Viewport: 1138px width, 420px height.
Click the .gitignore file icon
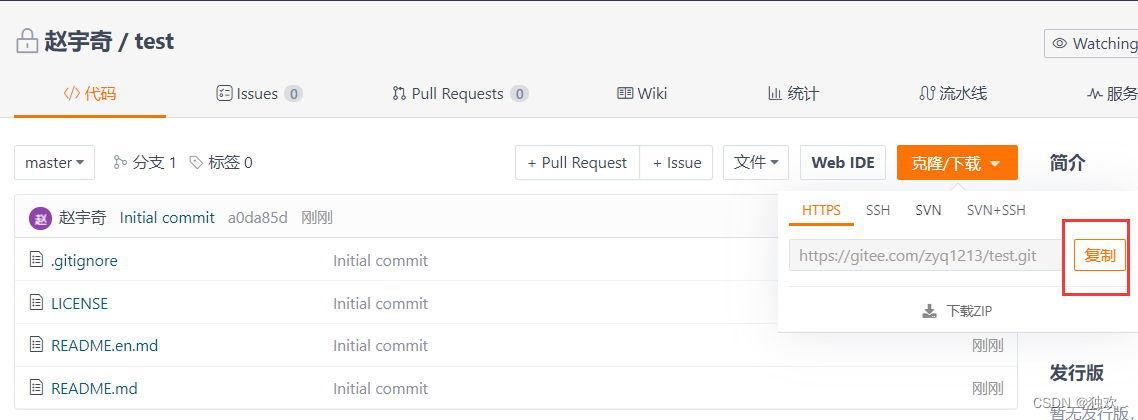click(x=37, y=260)
